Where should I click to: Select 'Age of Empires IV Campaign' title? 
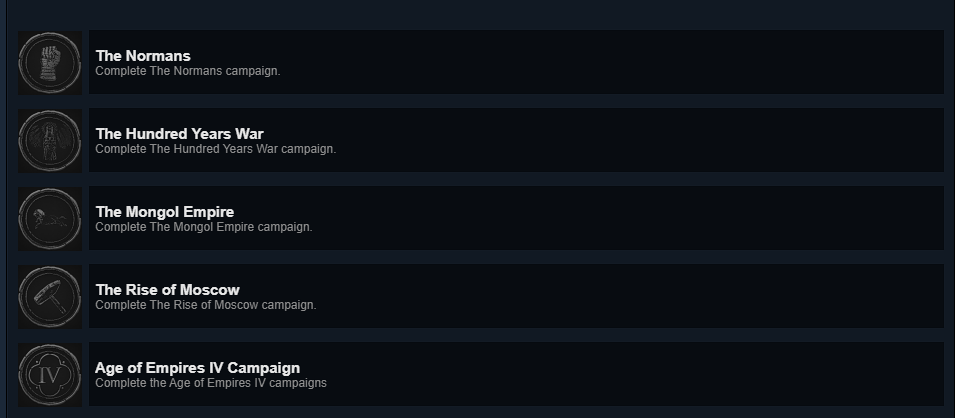tap(197, 367)
